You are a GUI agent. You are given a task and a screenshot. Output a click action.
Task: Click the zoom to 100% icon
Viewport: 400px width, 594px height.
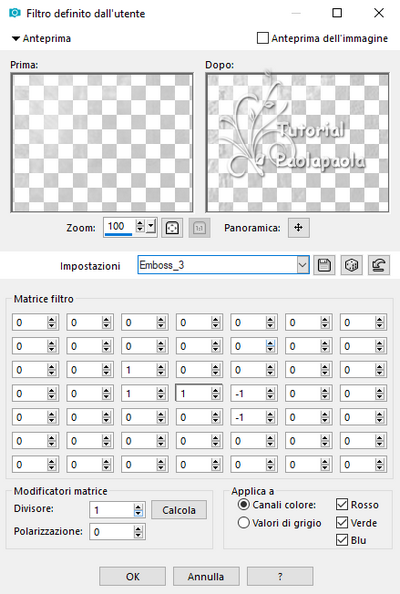click(199, 228)
